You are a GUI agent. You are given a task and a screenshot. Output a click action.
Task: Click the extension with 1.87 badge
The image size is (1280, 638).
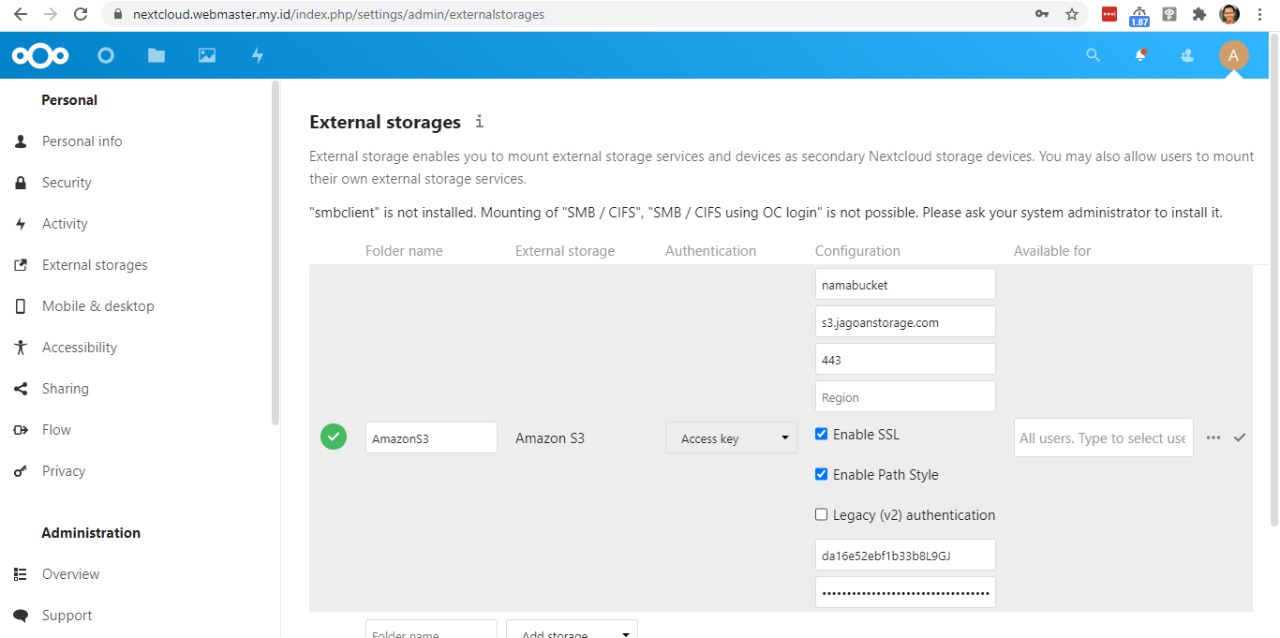[1139, 15]
